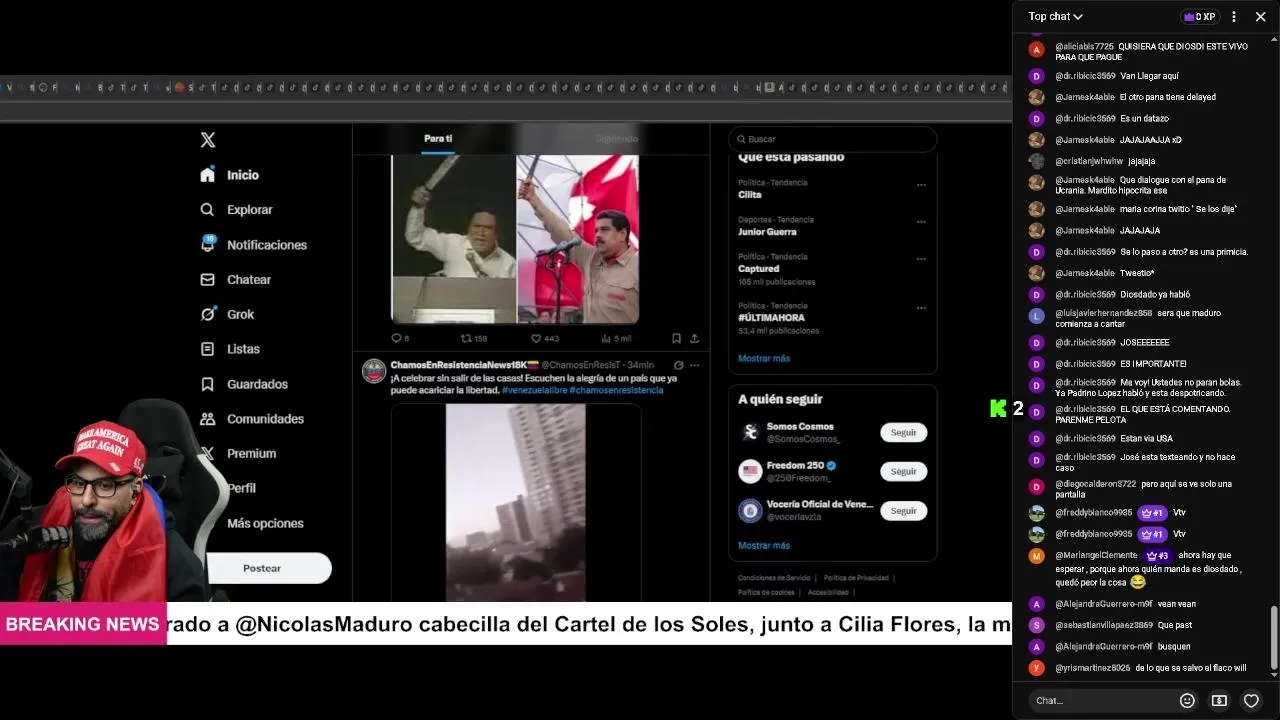This screenshot has width=1280, height=720.
Task: Open the Inicio home icon
Action: (207, 175)
